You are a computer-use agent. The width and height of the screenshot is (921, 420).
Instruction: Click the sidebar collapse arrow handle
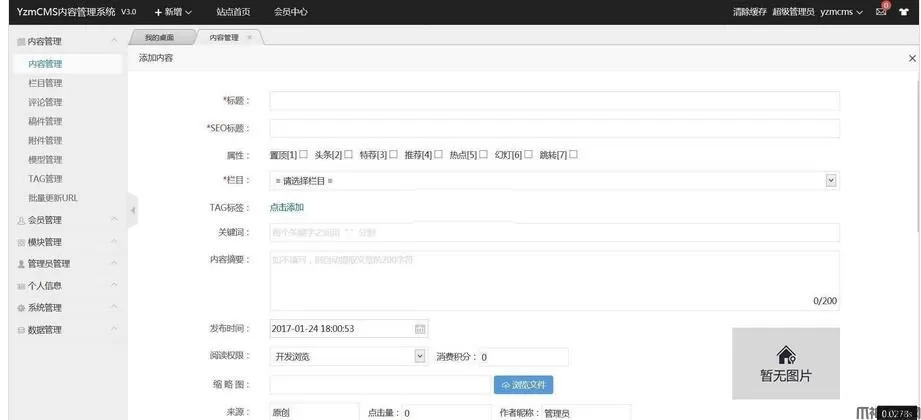132,210
